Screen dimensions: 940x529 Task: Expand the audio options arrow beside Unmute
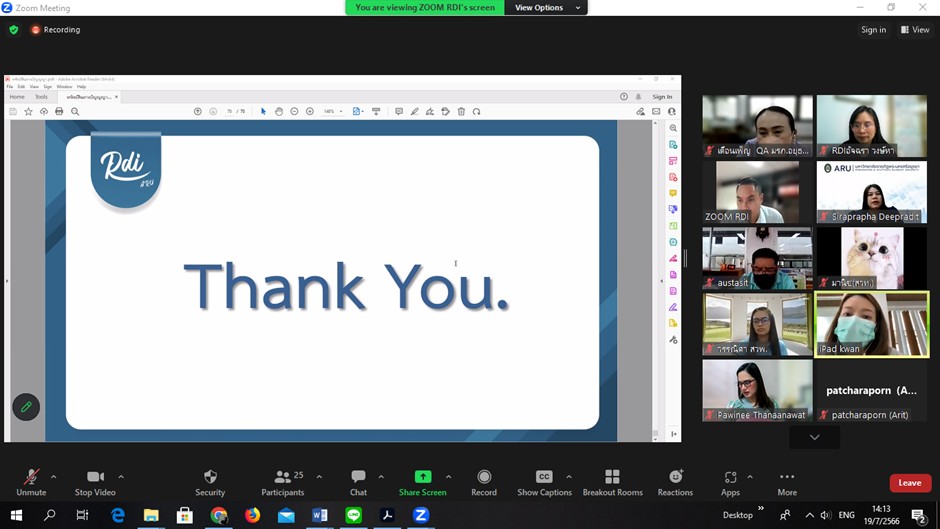[x=53, y=477]
